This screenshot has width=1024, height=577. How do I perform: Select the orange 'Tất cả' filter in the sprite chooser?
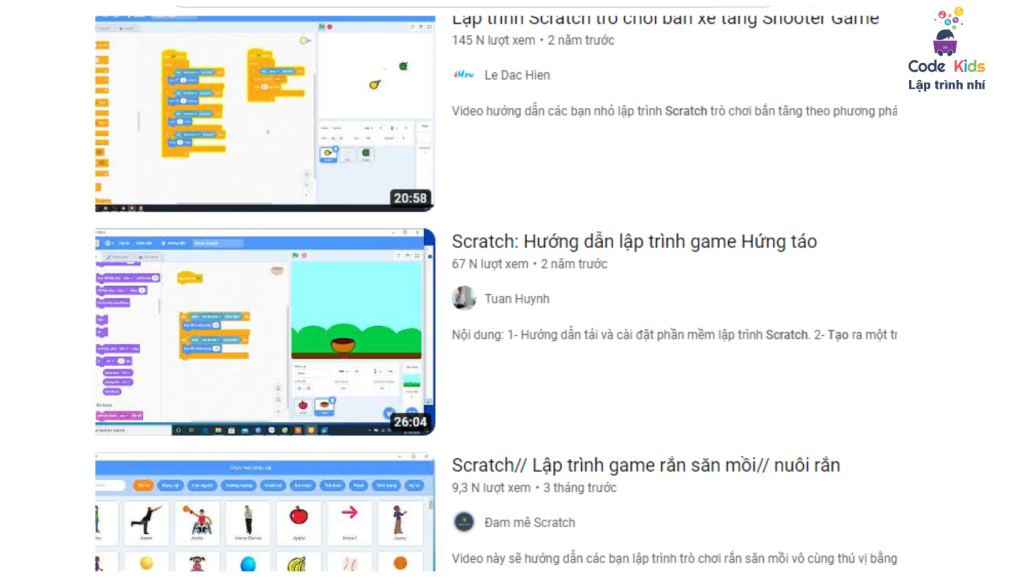pyautogui.click(x=143, y=485)
